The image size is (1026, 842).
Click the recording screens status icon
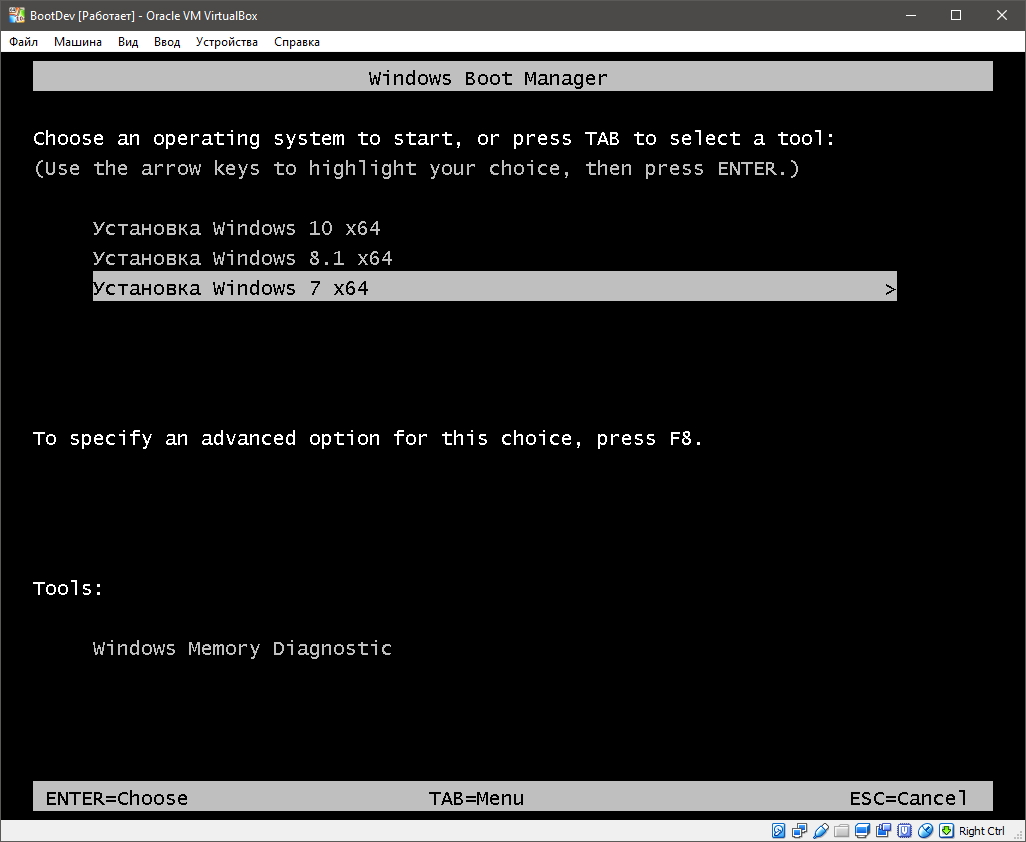(883, 831)
